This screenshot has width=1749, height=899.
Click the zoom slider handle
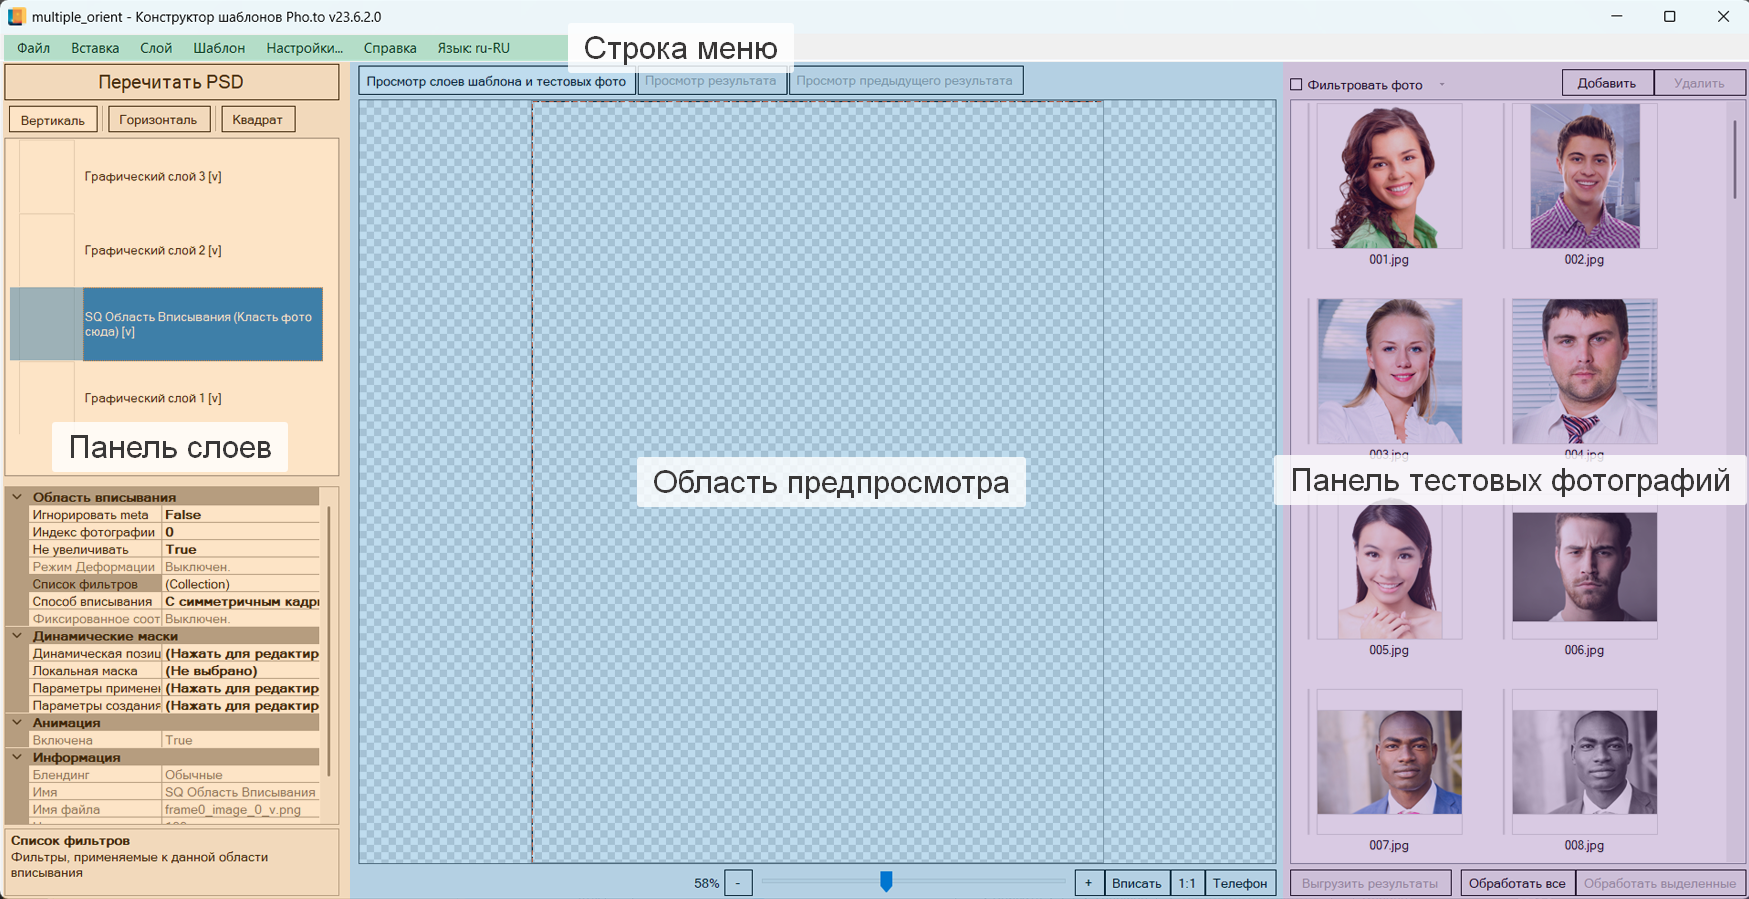(x=886, y=881)
